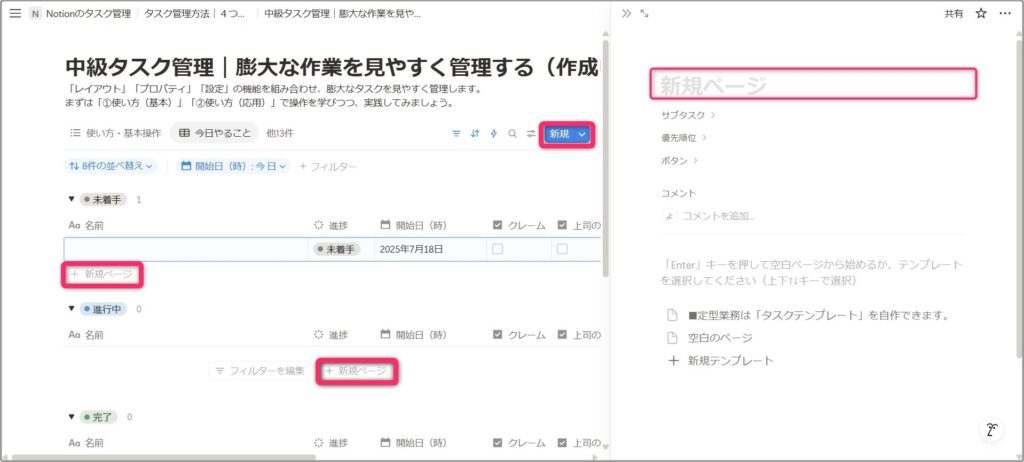Click the blue 新規 button

click(x=560, y=134)
